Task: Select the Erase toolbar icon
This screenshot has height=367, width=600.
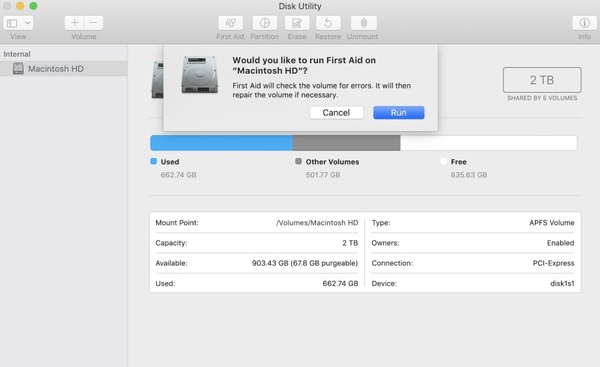Action: point(297,23)
